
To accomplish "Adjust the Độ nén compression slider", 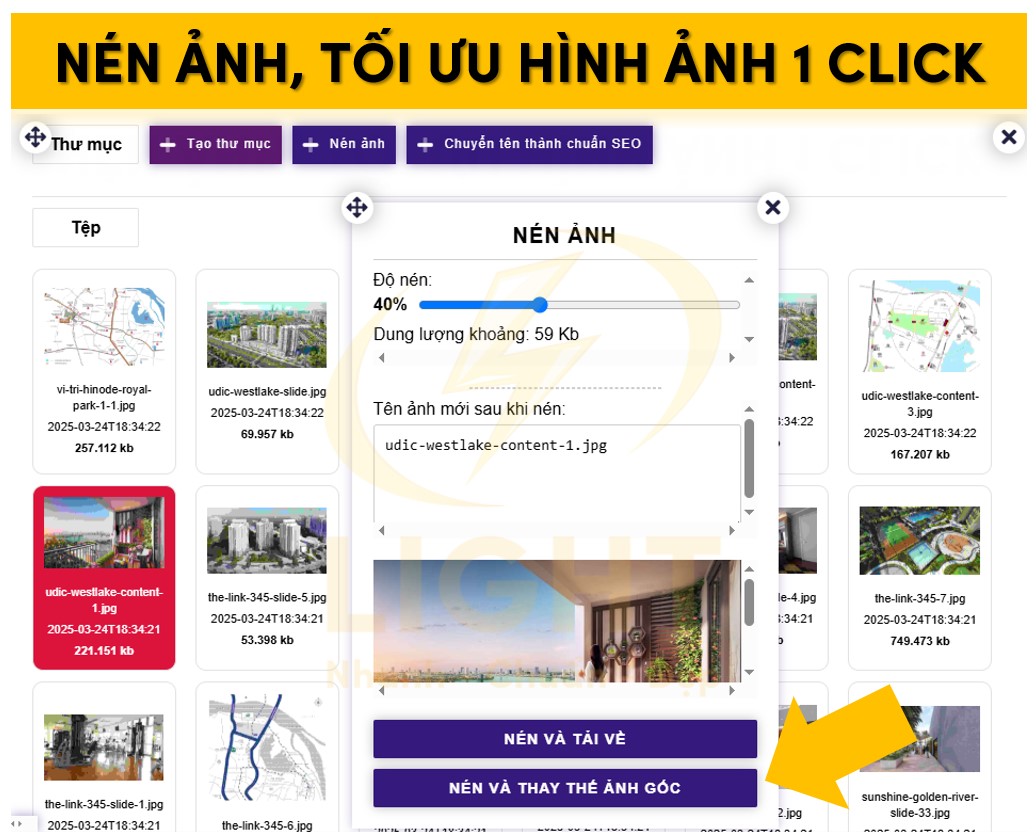I will pyautogui.click(x=579, y=305).
